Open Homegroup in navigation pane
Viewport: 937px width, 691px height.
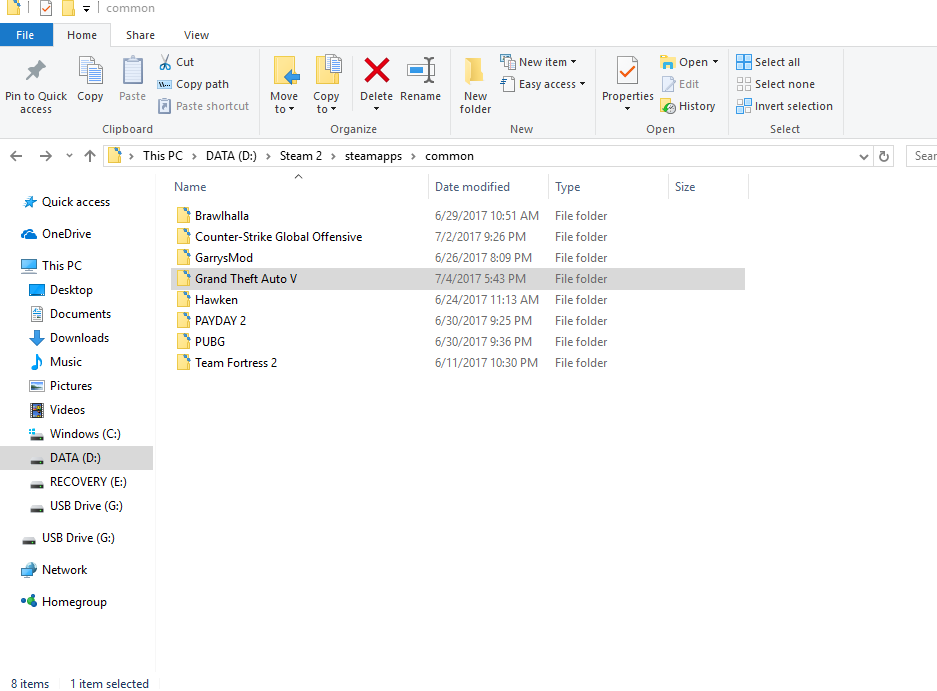63,602
